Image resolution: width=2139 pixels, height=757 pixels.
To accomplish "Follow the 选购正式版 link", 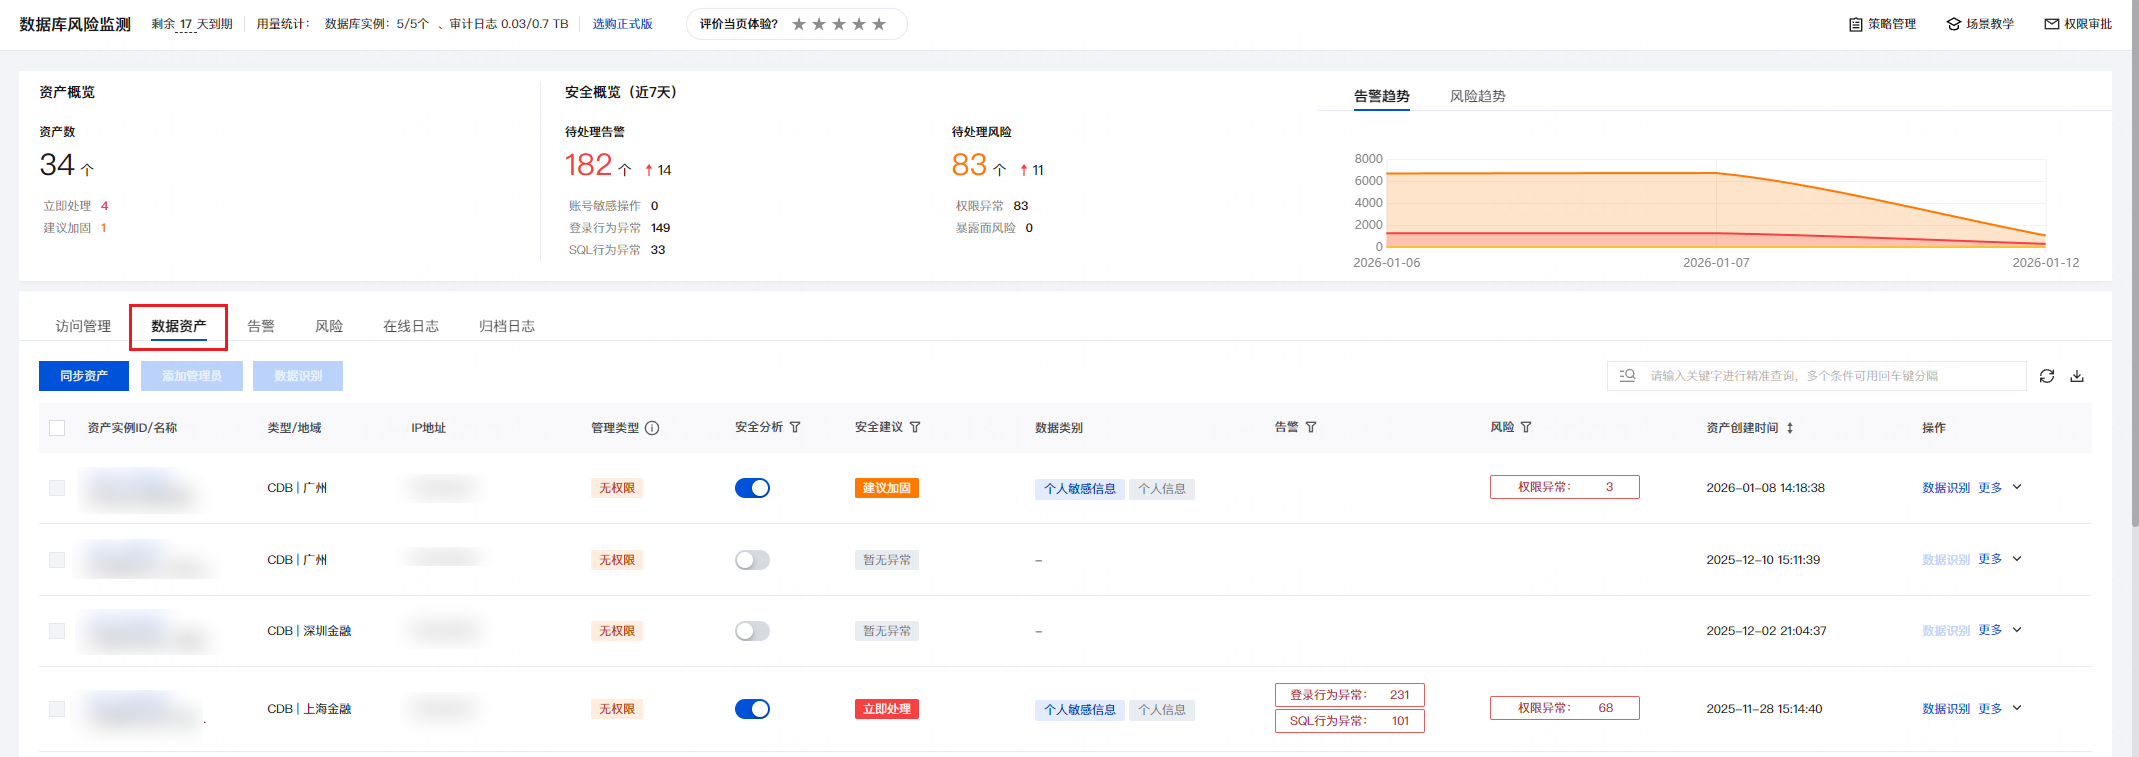I will pos(622,24).
